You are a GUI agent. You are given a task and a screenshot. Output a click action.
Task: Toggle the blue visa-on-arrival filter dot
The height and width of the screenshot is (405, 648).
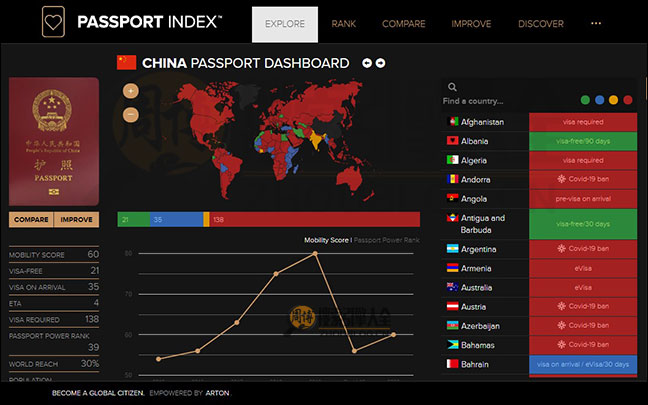pyautogui.click(x=599, y=100)
